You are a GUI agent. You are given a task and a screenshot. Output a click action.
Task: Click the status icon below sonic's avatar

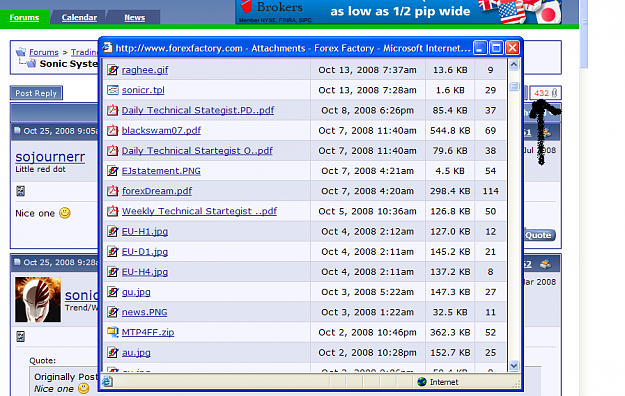[20, 337]
